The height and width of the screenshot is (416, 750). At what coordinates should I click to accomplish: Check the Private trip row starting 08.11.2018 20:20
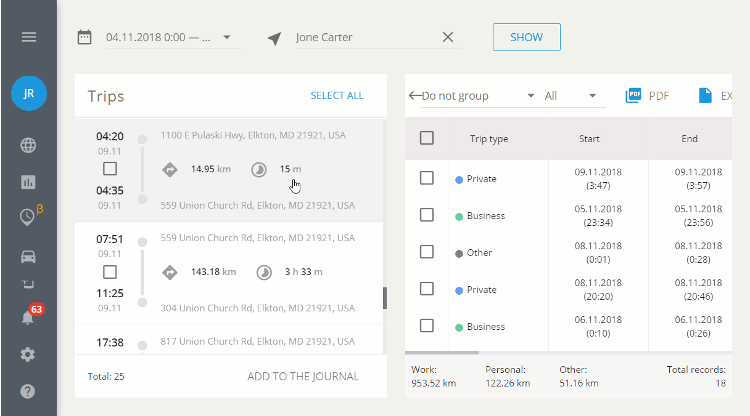click(427, 289)
